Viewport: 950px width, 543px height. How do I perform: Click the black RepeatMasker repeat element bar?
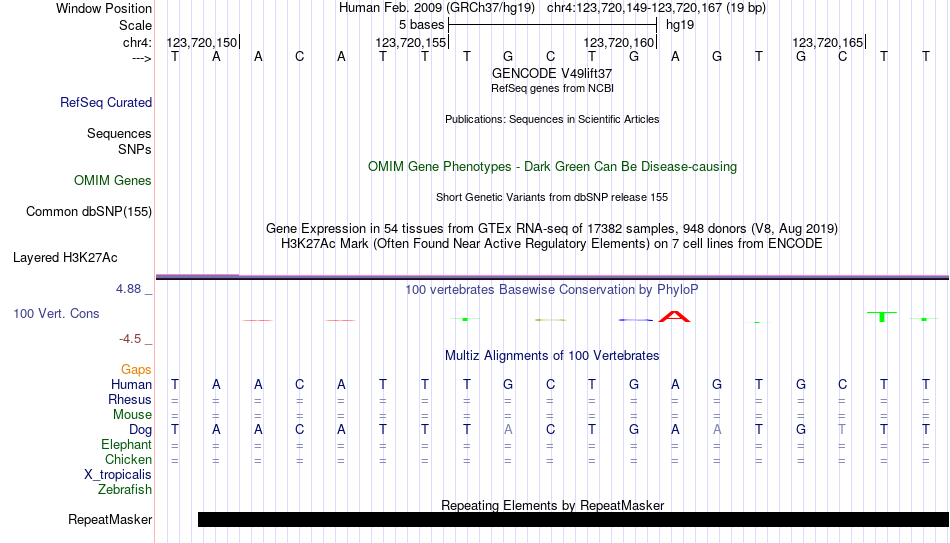[x=573, y=519]
